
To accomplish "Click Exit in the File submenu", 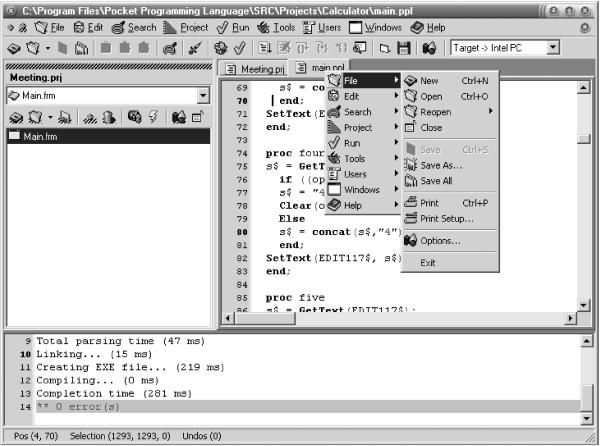I will 428,263.
